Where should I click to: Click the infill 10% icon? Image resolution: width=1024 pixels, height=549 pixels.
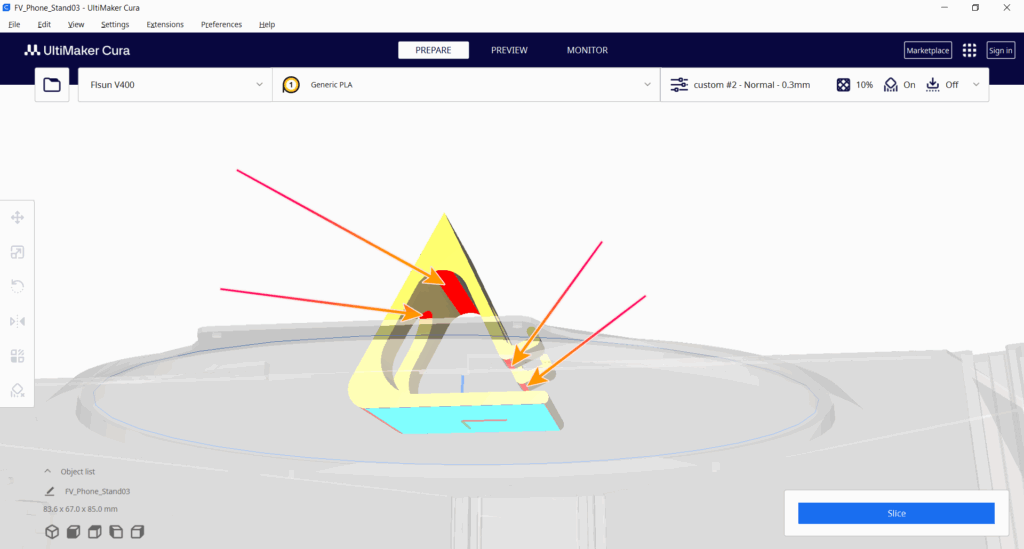click(x=843, y=85)
